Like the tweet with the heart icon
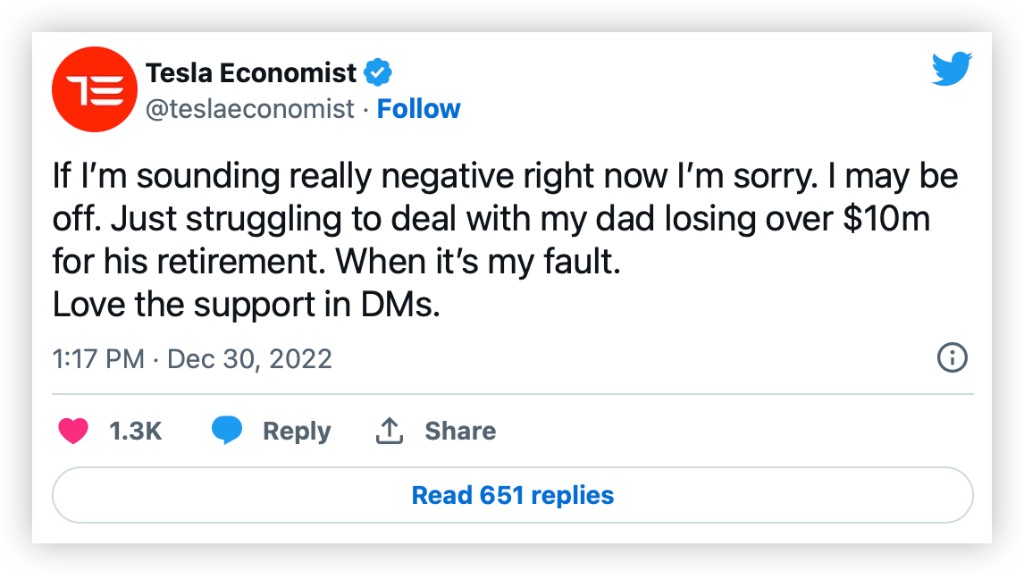The width and height of the screenshot is (1024, 575). (74, 431)
